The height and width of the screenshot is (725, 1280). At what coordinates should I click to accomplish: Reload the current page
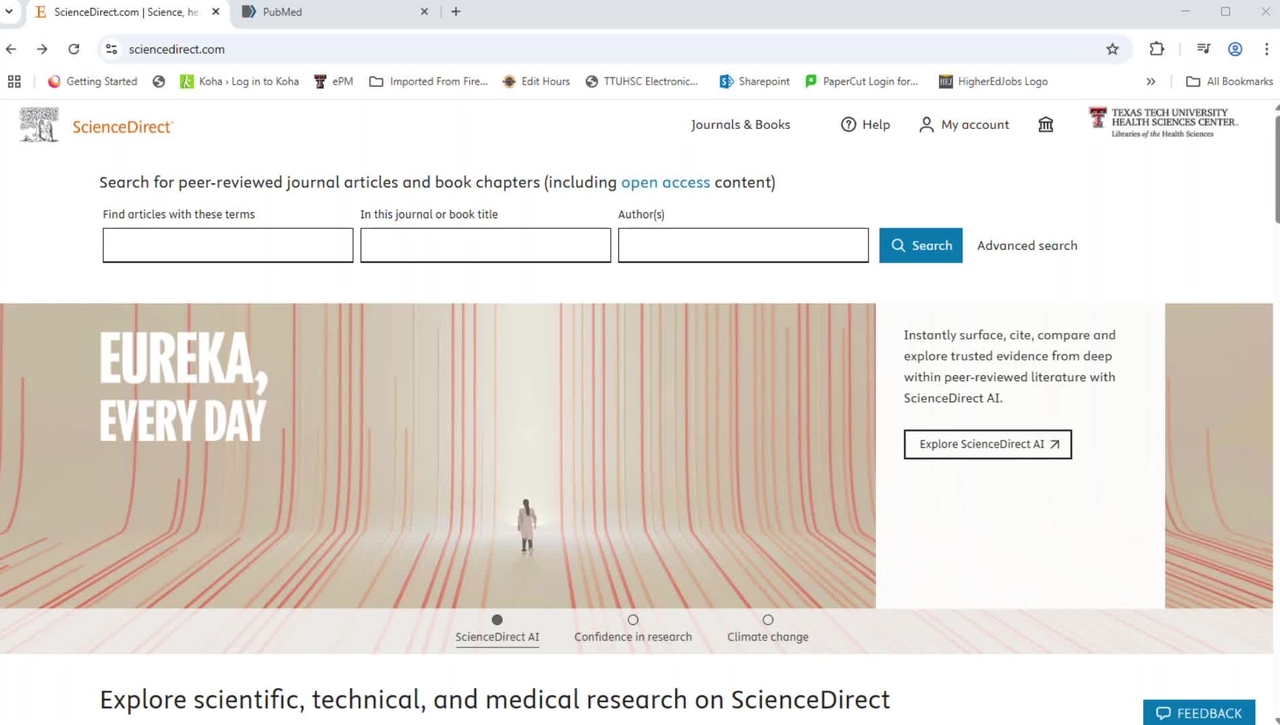74,49
